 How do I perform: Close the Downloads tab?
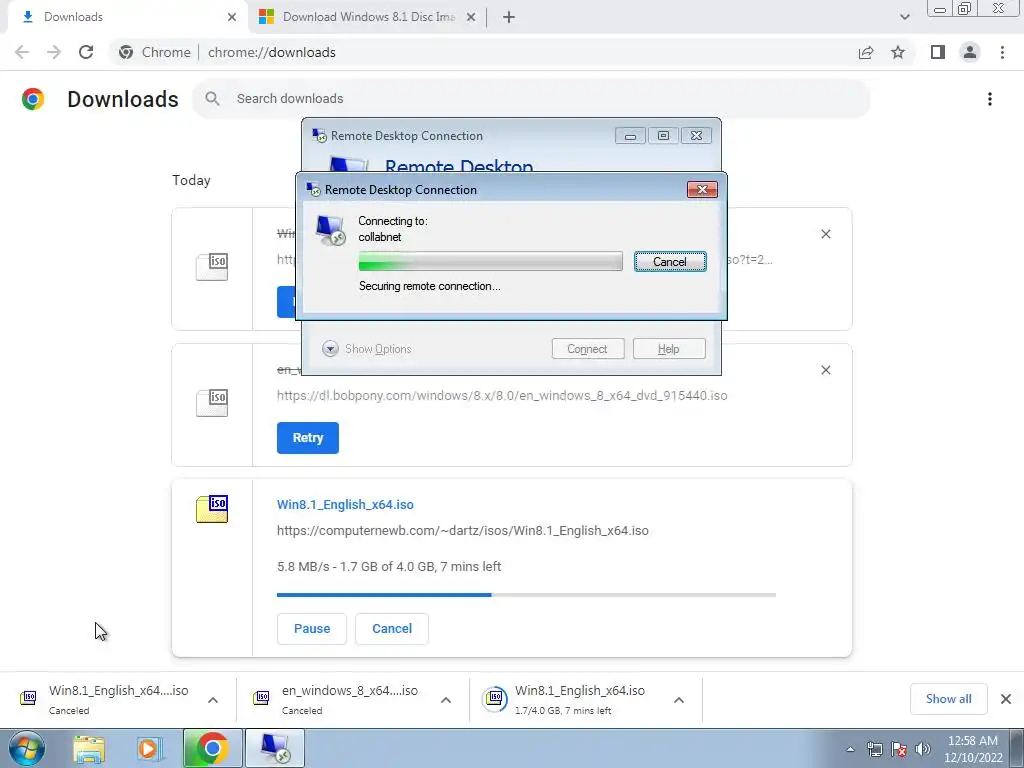coord(232,17)
